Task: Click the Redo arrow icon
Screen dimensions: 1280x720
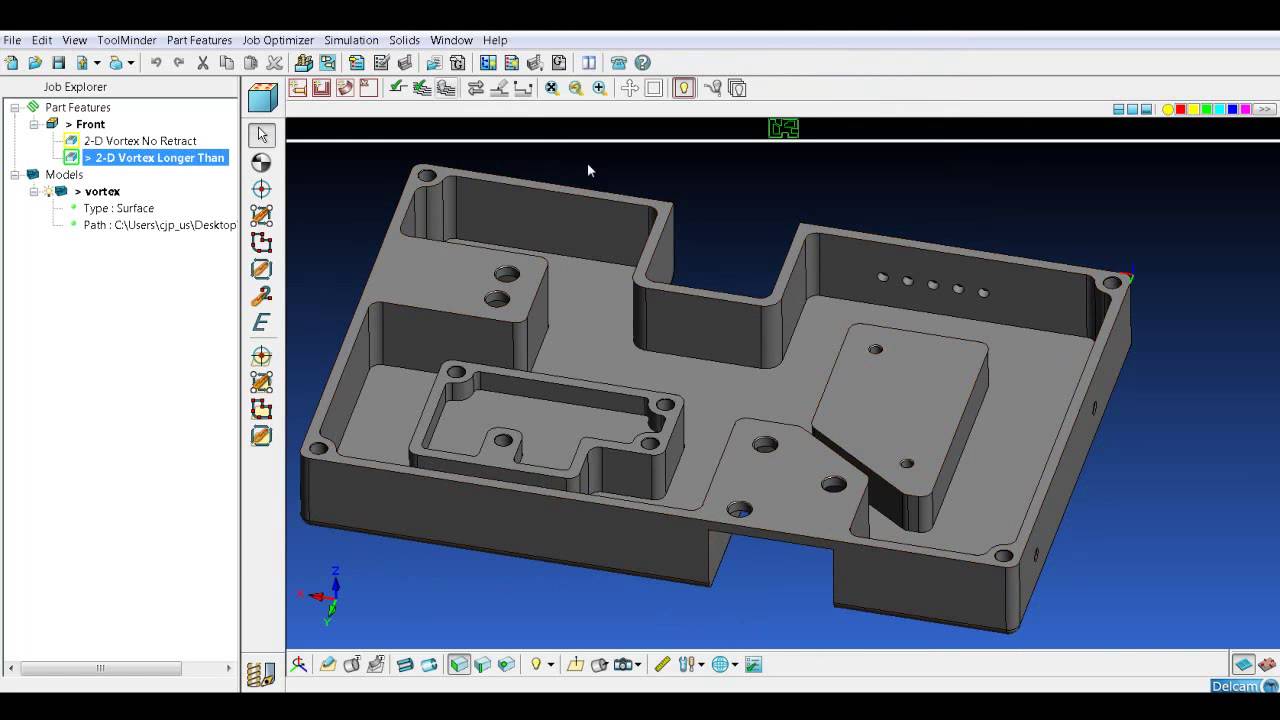Action: tap(179, 63)
